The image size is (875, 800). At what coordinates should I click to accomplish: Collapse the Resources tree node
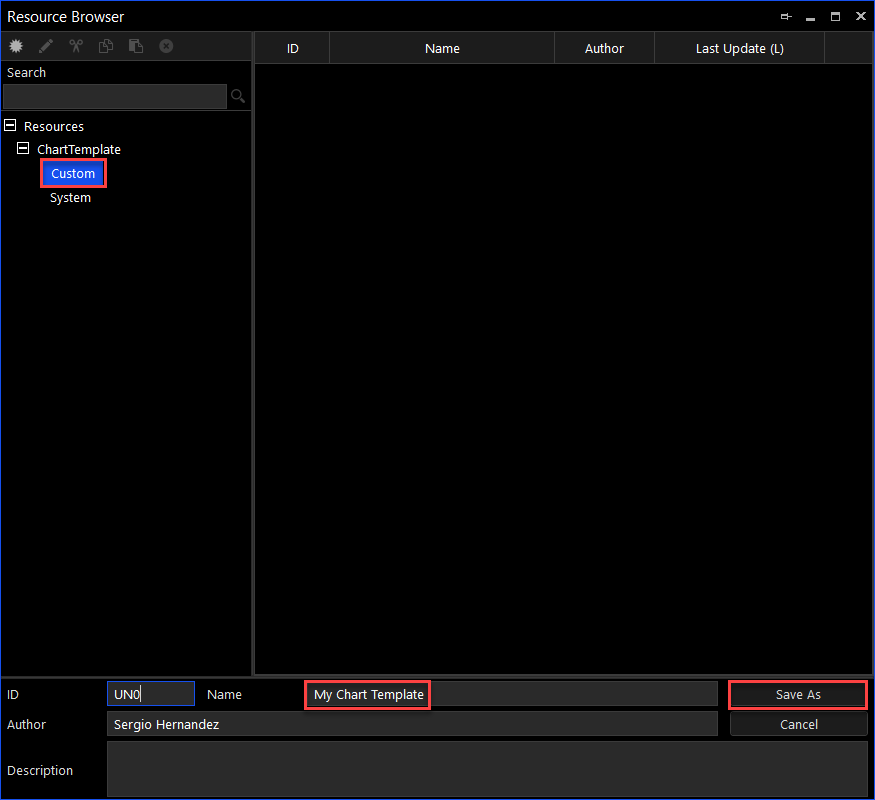click(x=11, y=126)
